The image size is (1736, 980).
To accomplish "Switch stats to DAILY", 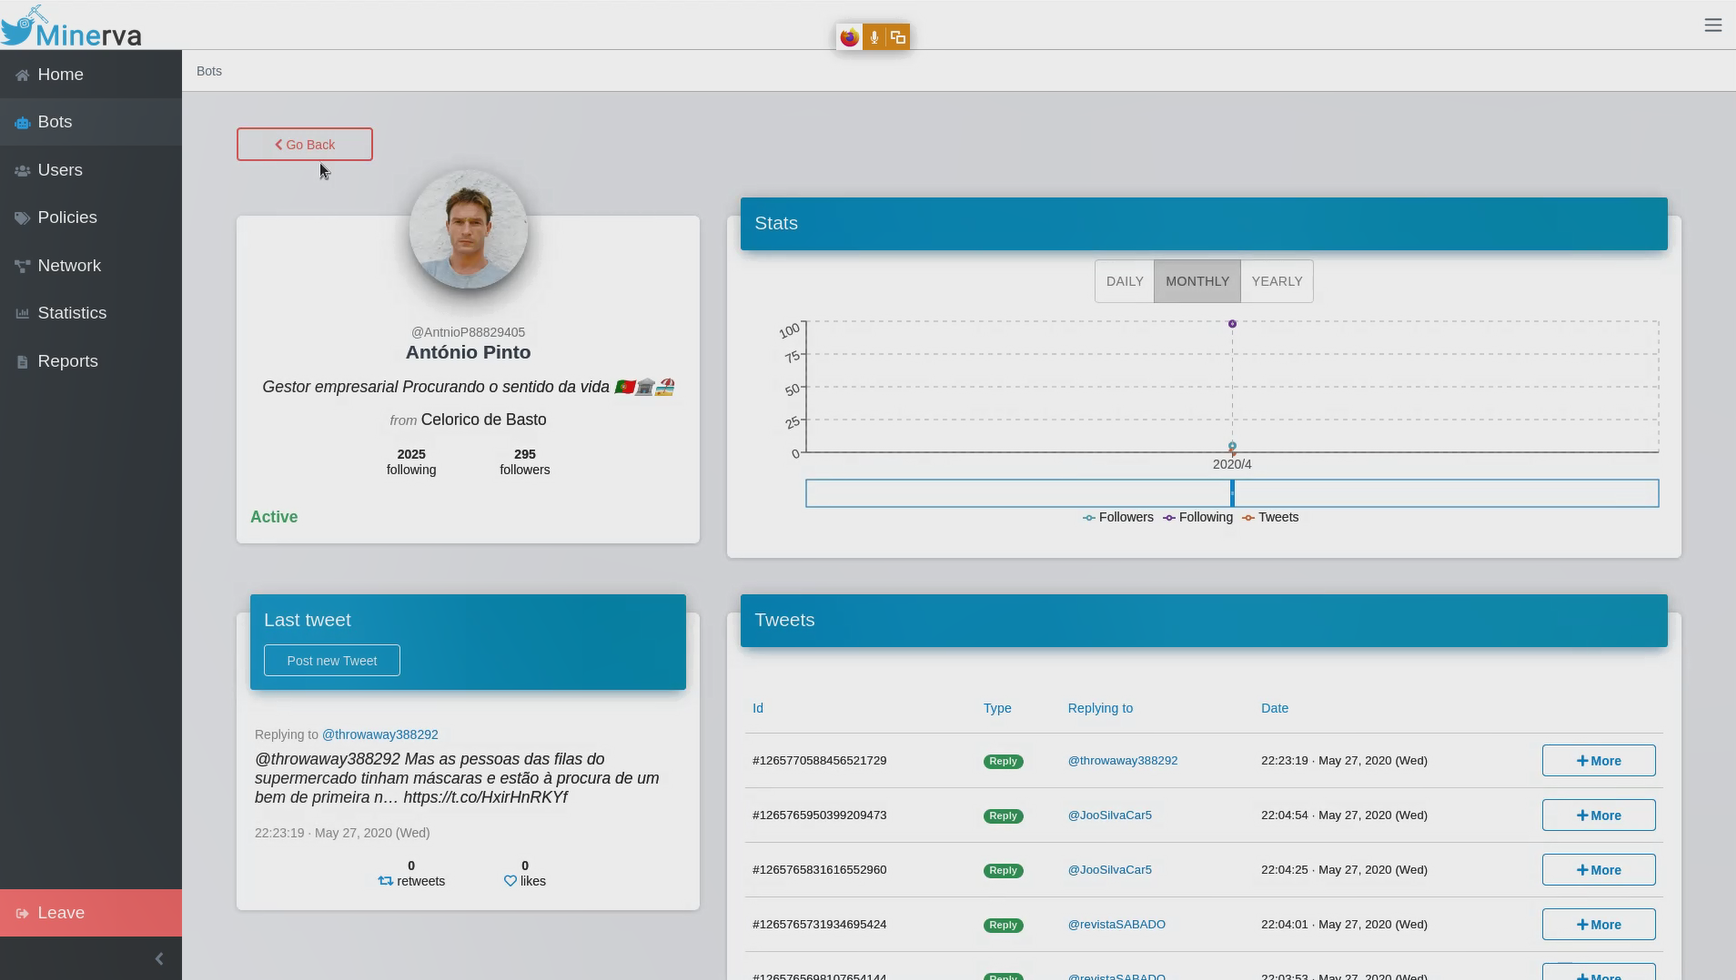I will coord(1125,281).
